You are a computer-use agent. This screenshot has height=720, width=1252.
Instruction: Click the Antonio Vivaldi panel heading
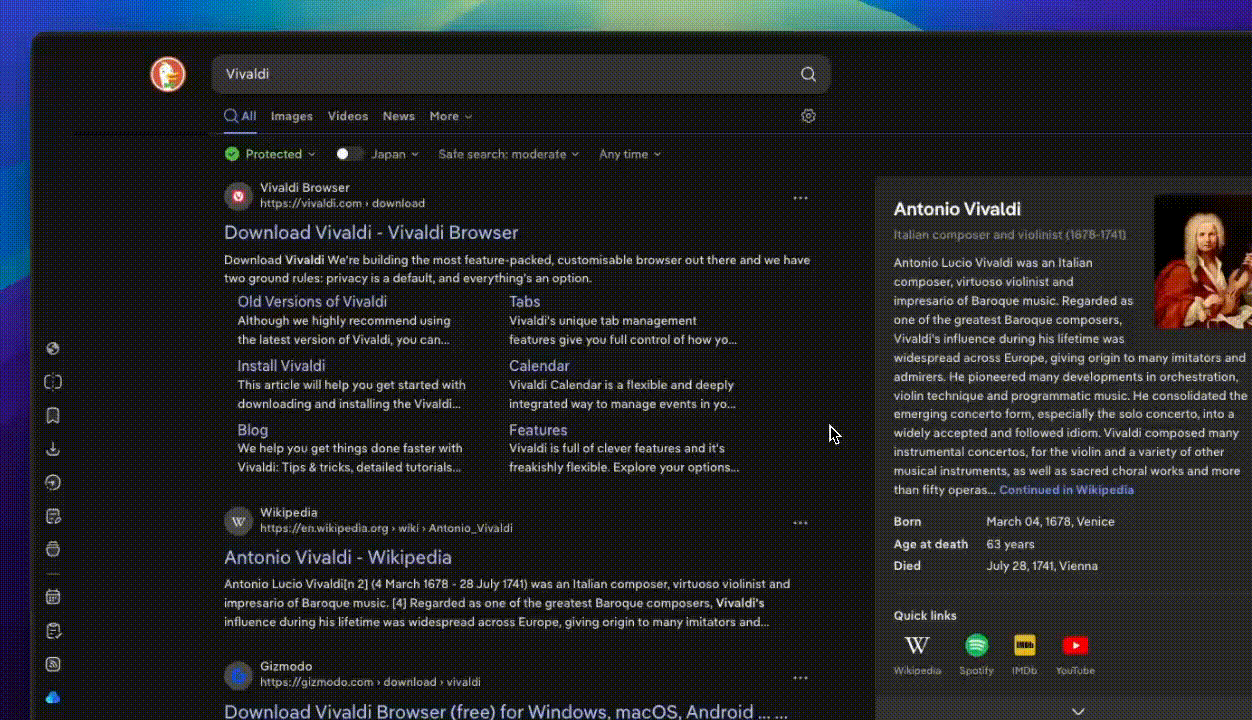957,209
